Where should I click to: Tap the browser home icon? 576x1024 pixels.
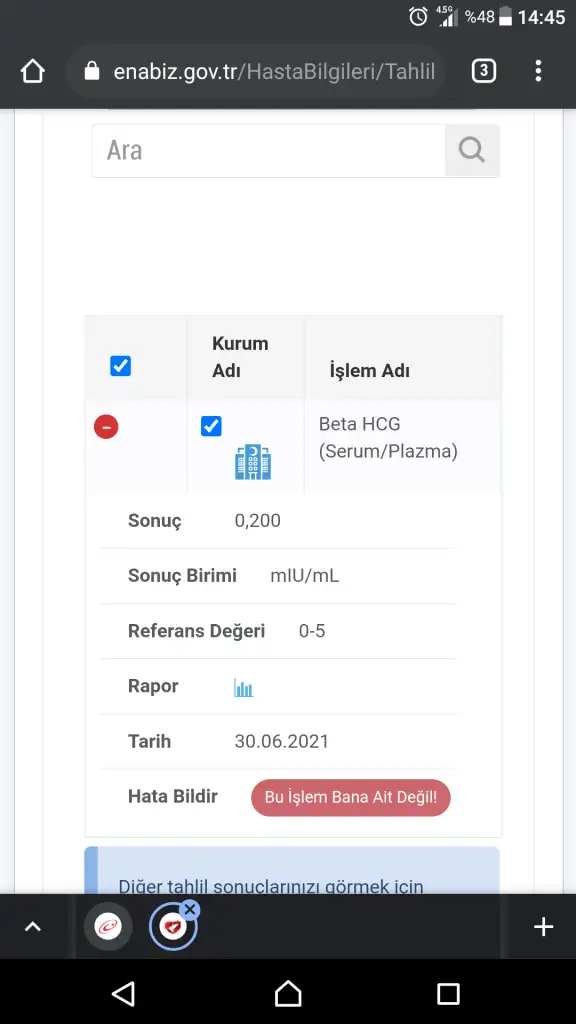click(33, 71)
